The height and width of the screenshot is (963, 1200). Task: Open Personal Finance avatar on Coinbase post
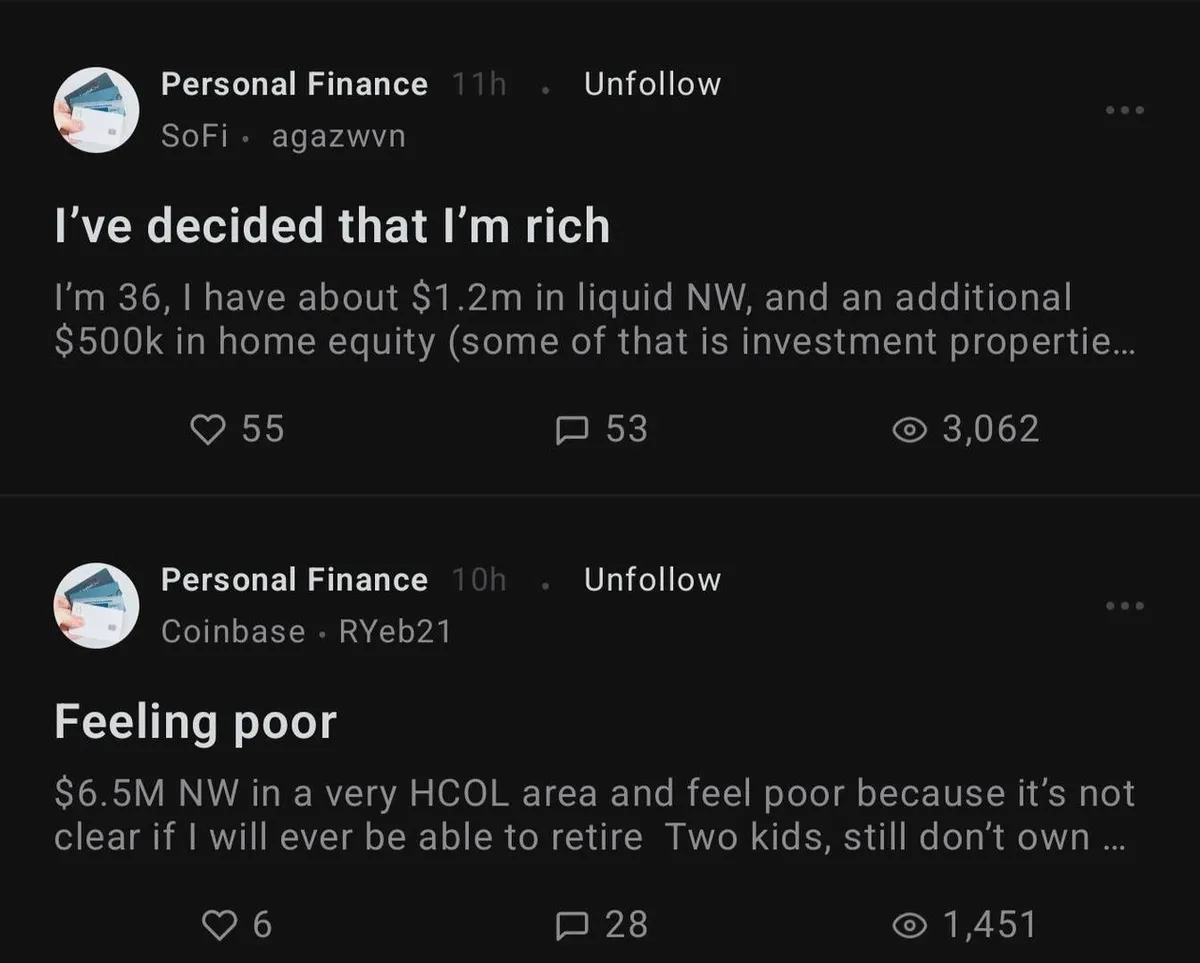pos(96,605)
